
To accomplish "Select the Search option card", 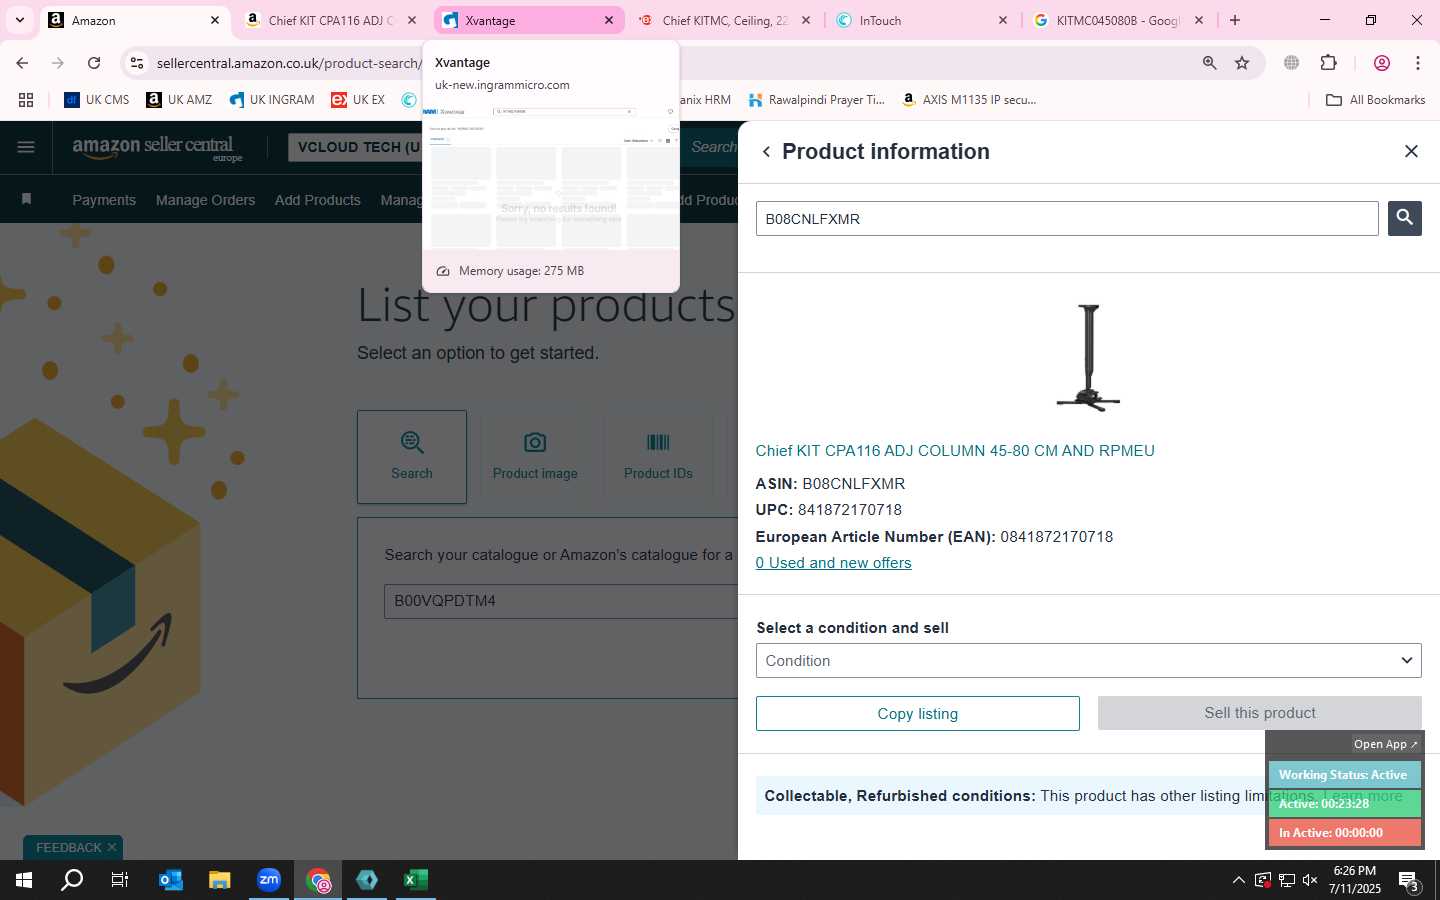I will [x=412, y=456].
